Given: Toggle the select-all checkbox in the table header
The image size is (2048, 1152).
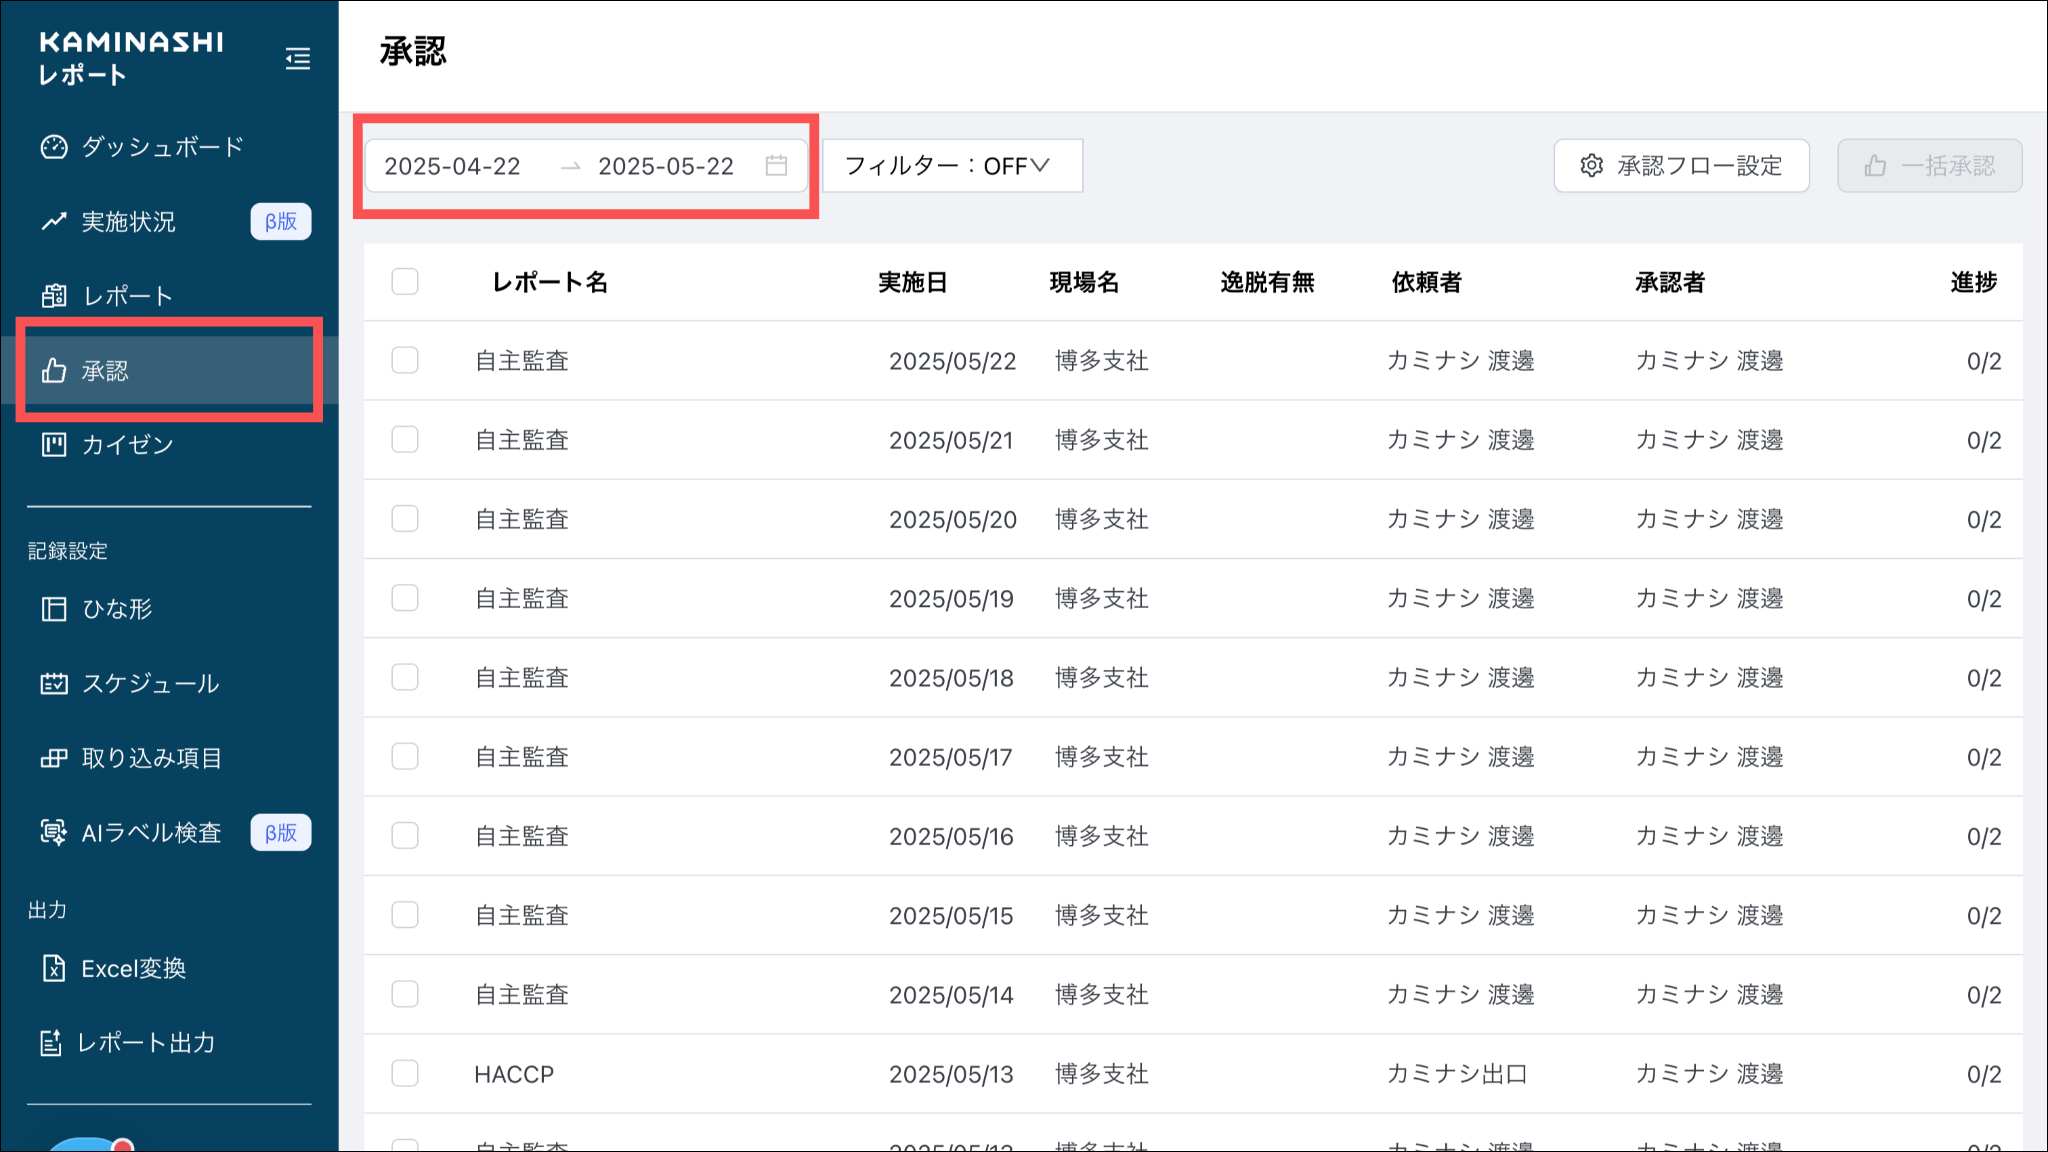Looking at the screenshot, I should coord(405,282).
